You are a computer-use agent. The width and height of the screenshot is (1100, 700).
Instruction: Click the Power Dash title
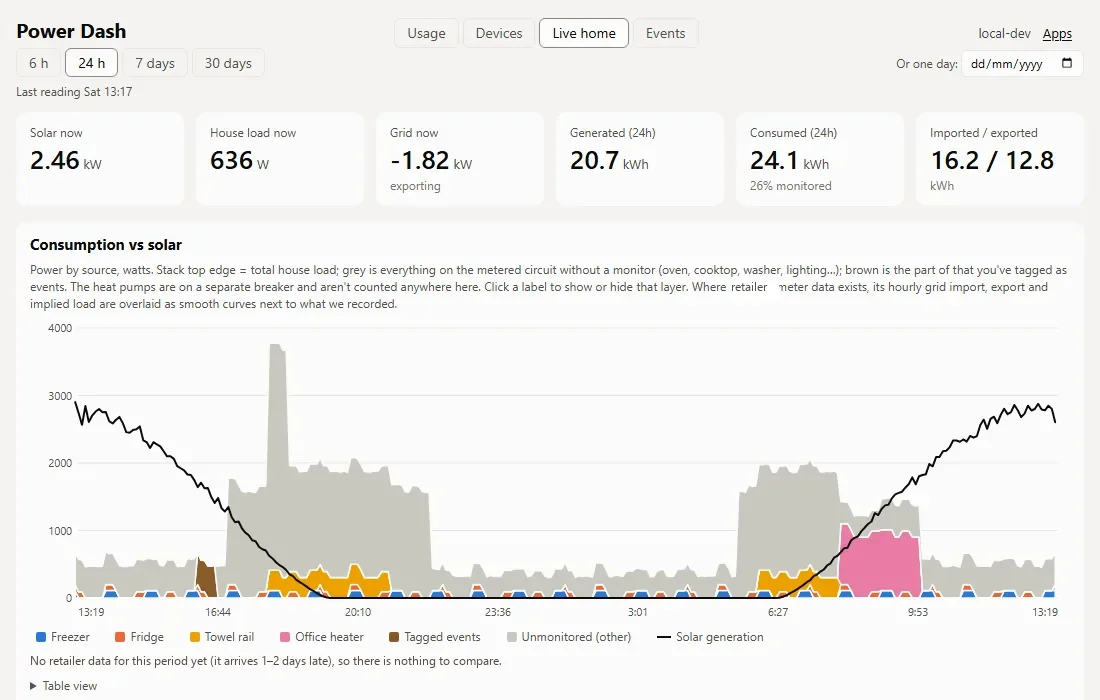coord(71,32)
